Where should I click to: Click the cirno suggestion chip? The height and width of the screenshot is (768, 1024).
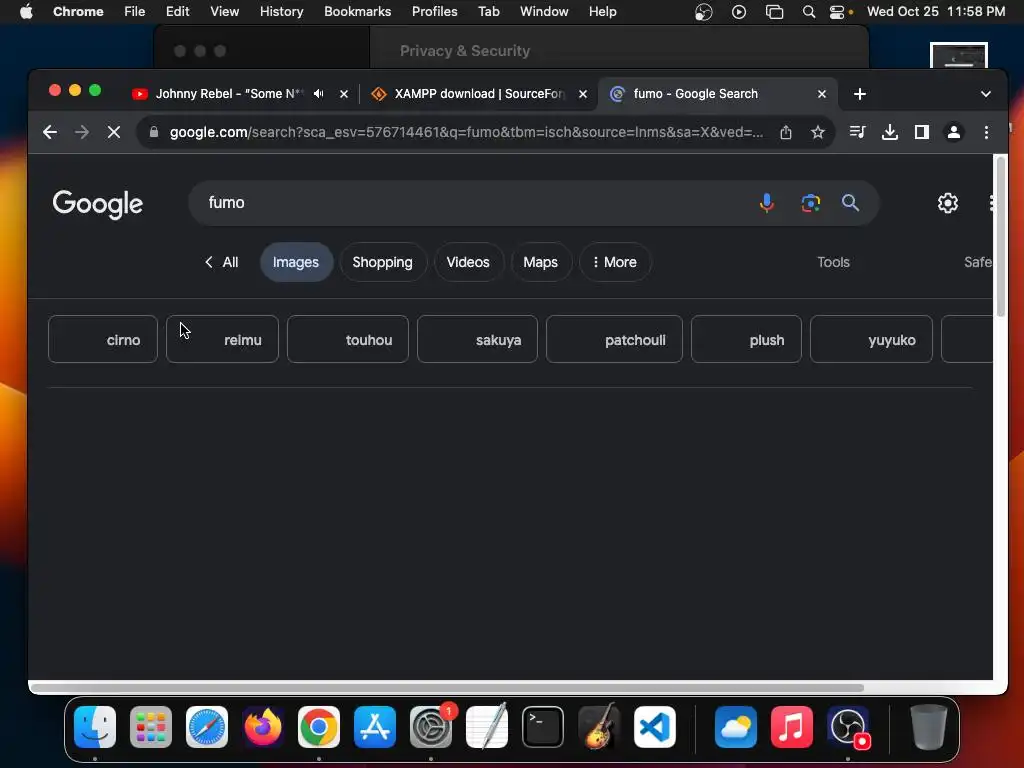(103, 340)
